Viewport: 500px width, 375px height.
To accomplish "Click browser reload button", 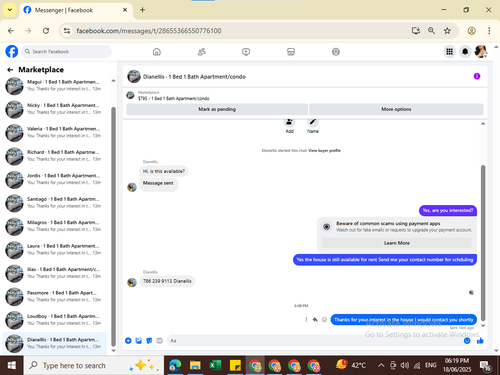I will coord(46,31).
